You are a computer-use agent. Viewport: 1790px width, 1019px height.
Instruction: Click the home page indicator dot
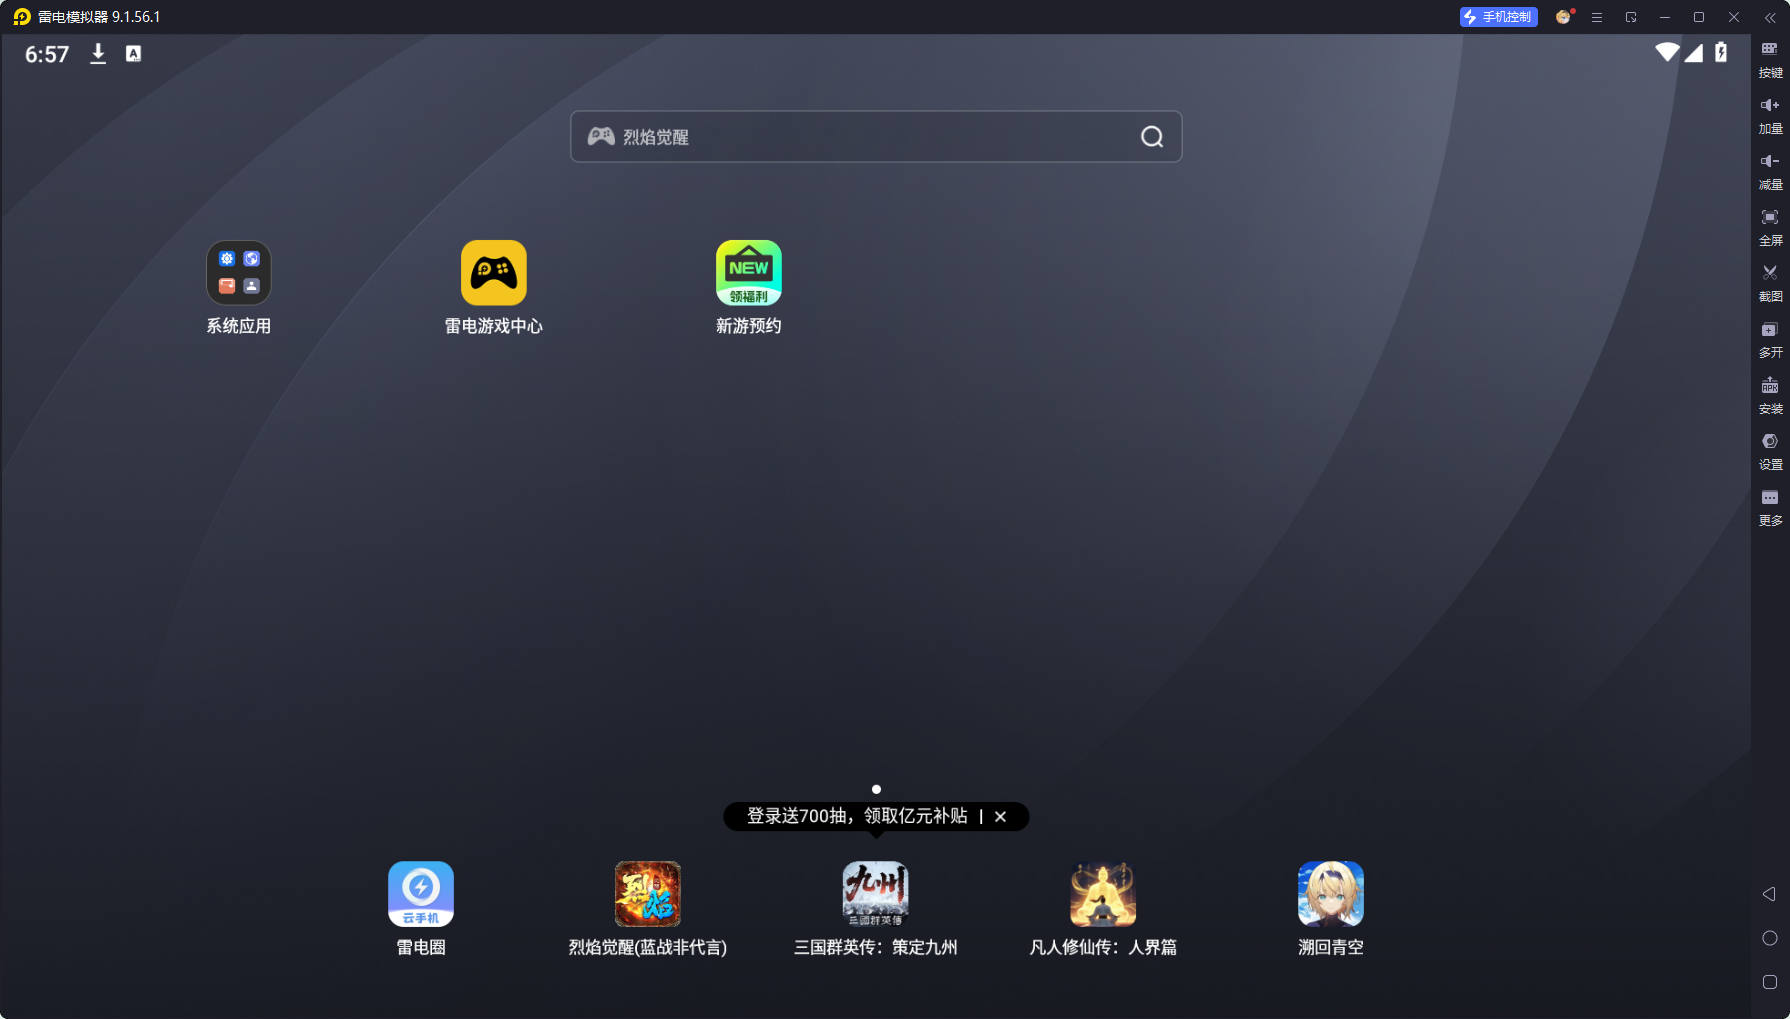876,789
